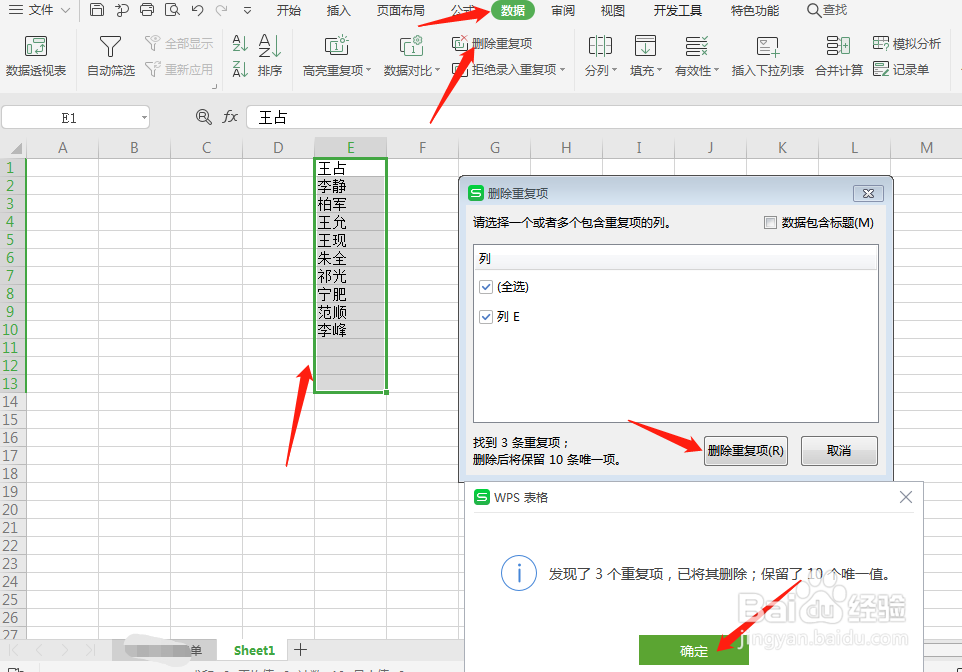
Task: Open 插入下拉列表 insert dropdown list
Action: click(x=768, y=56)
